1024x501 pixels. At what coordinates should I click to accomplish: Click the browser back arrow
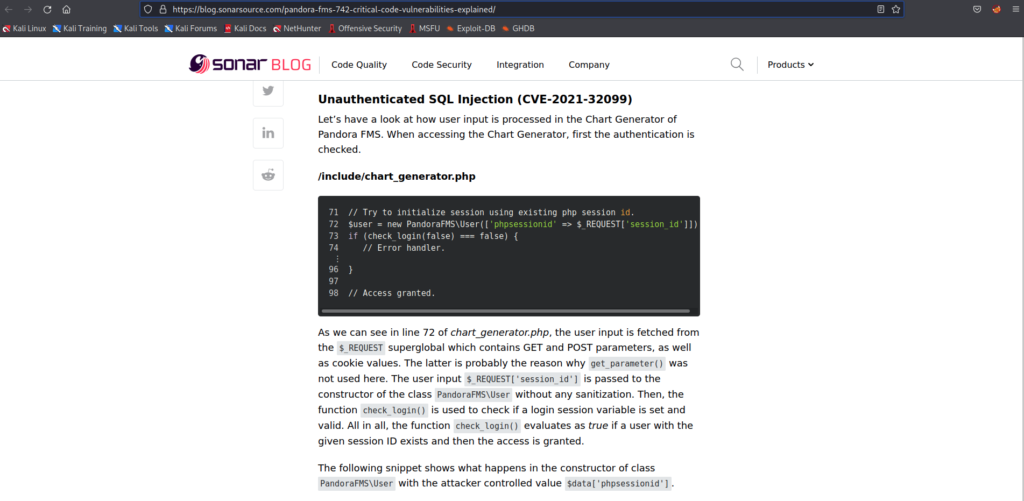pyautogui.click(x=9, y=9)
